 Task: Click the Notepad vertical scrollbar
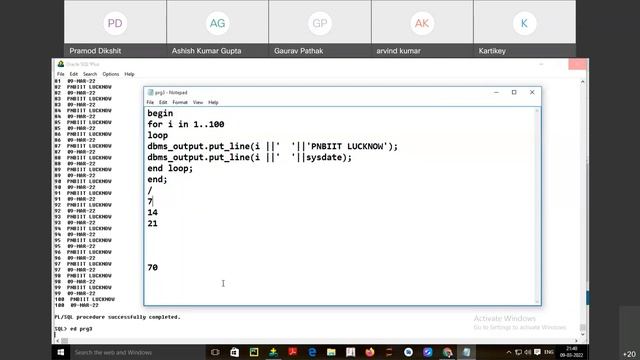tap(538, 206)
